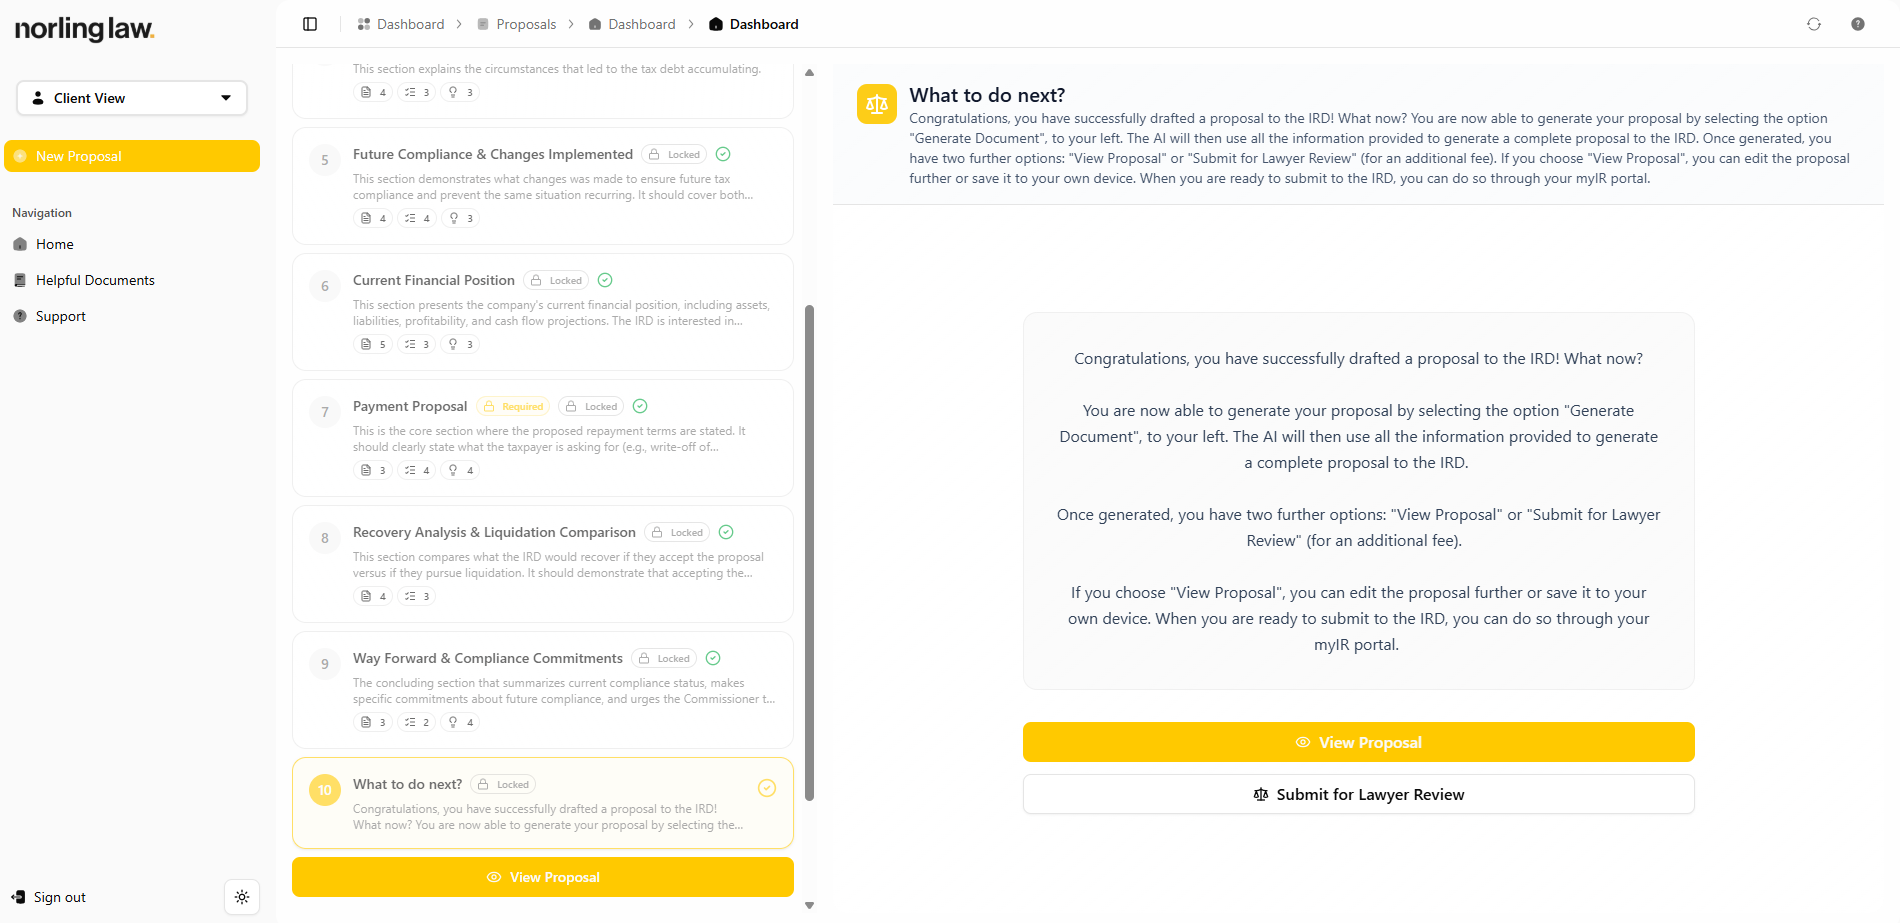Click the document count in Current Financial Position
Image resolution: width=1900 pixels, height=923 pixels.
click(x=373, y=344)
